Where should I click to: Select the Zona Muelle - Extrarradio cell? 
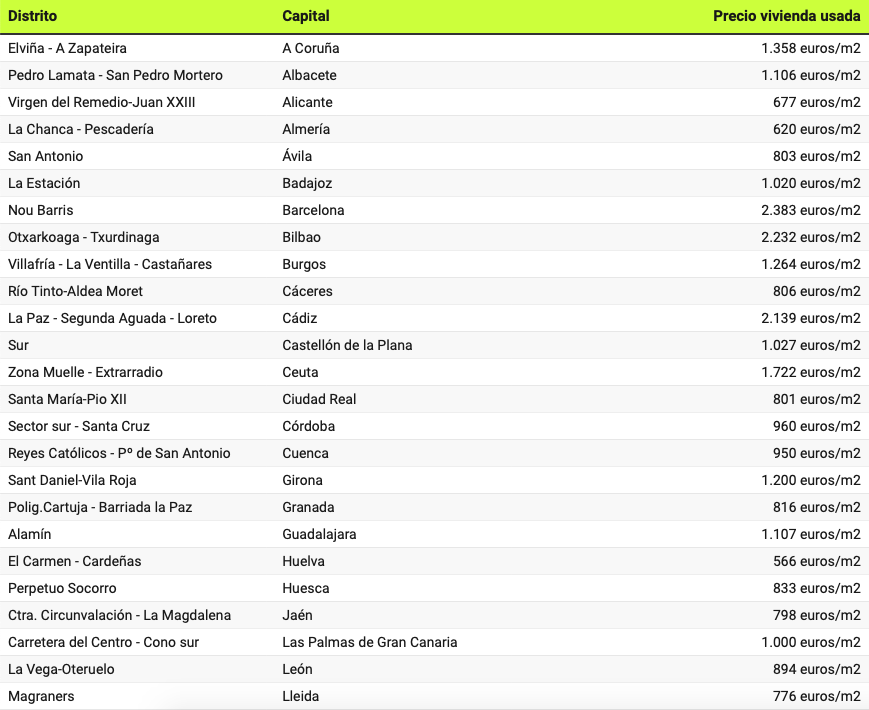click(85, 372)
